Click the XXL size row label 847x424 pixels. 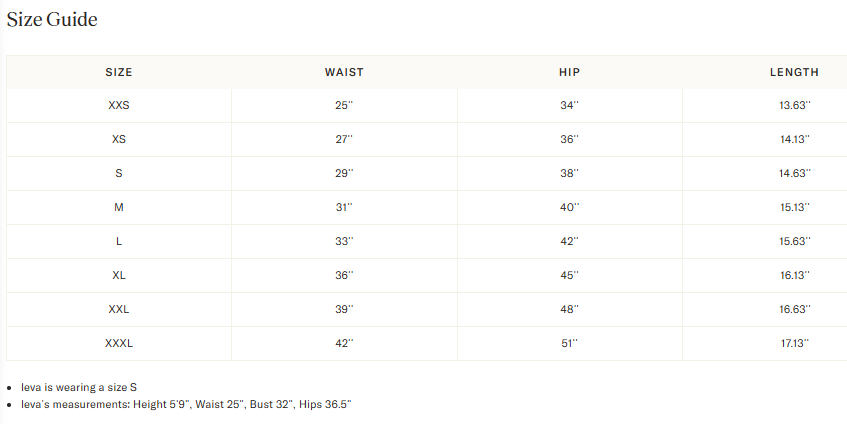pyautogui.click(x=119, y=309)
